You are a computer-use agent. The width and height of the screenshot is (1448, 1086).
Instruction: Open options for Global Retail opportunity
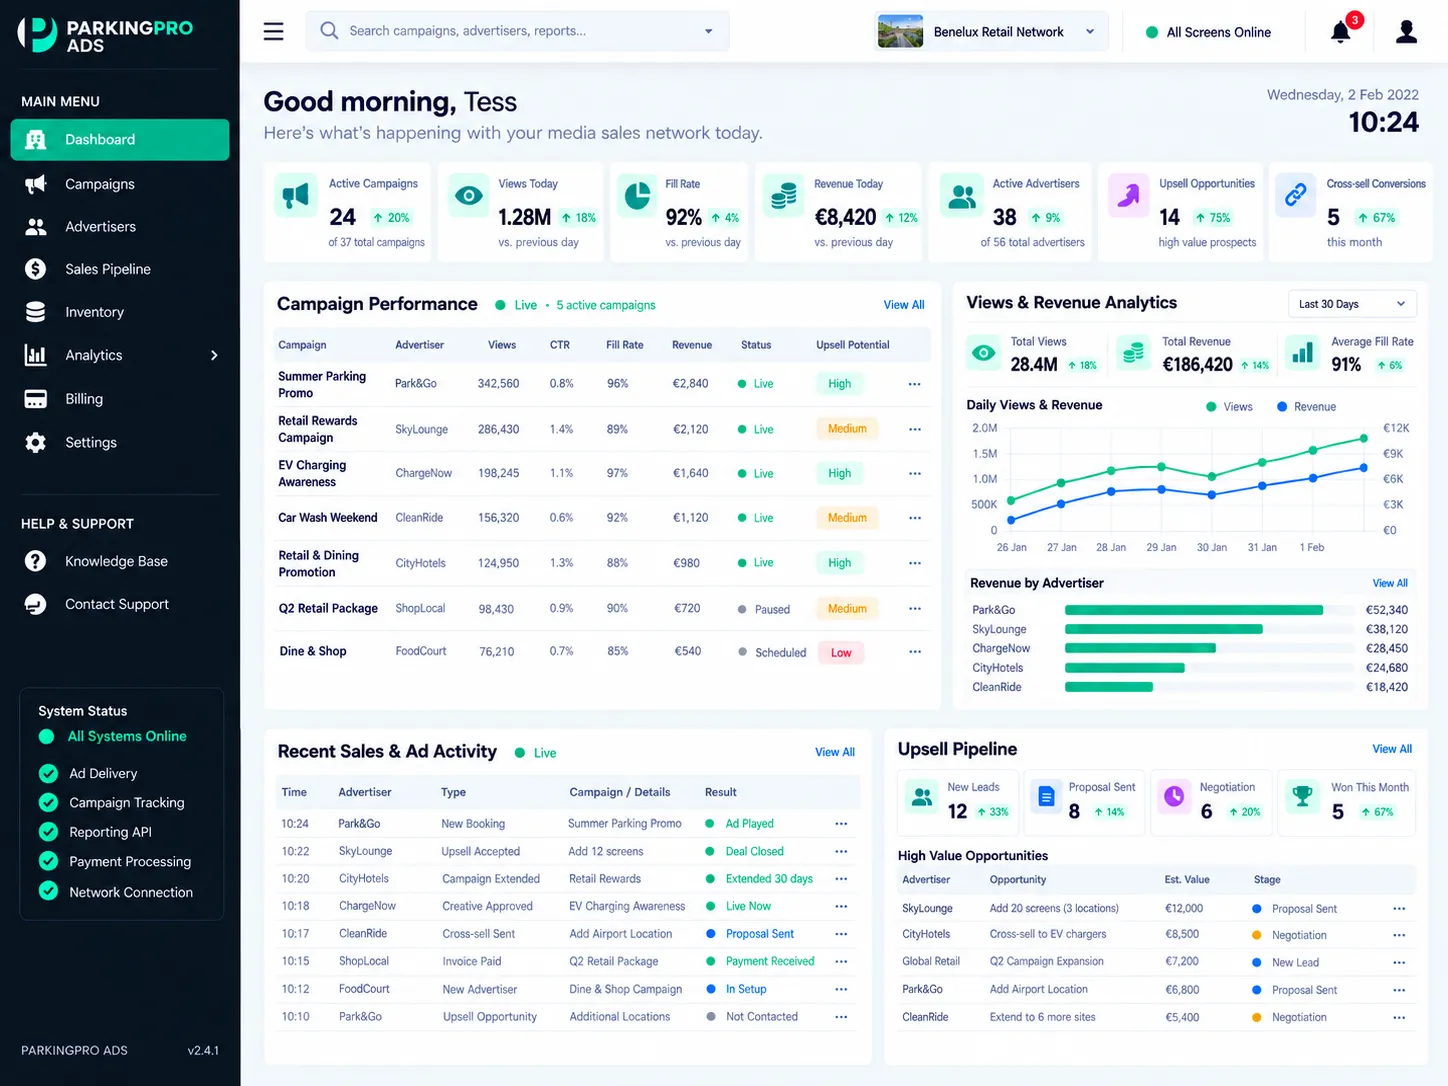[x=1399, y=963]
